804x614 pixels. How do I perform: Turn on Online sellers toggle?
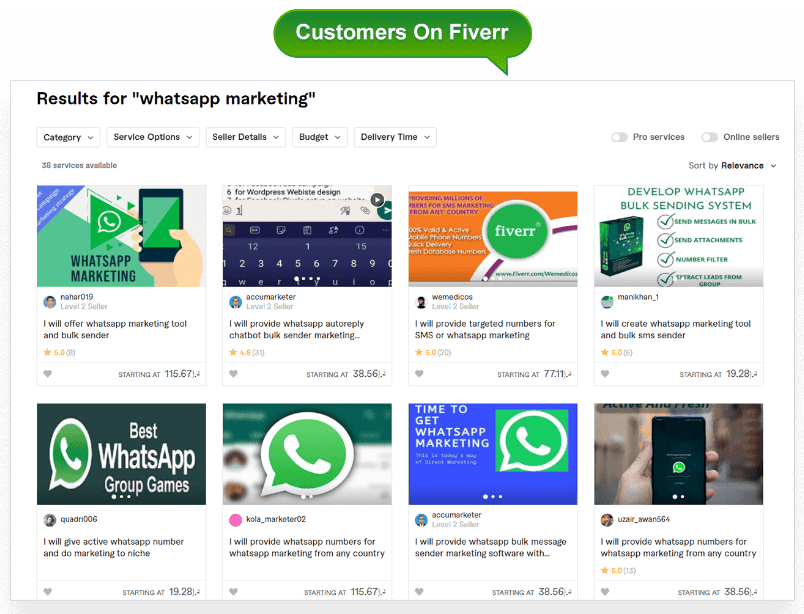pyautogui.click(x=710, y=137)
